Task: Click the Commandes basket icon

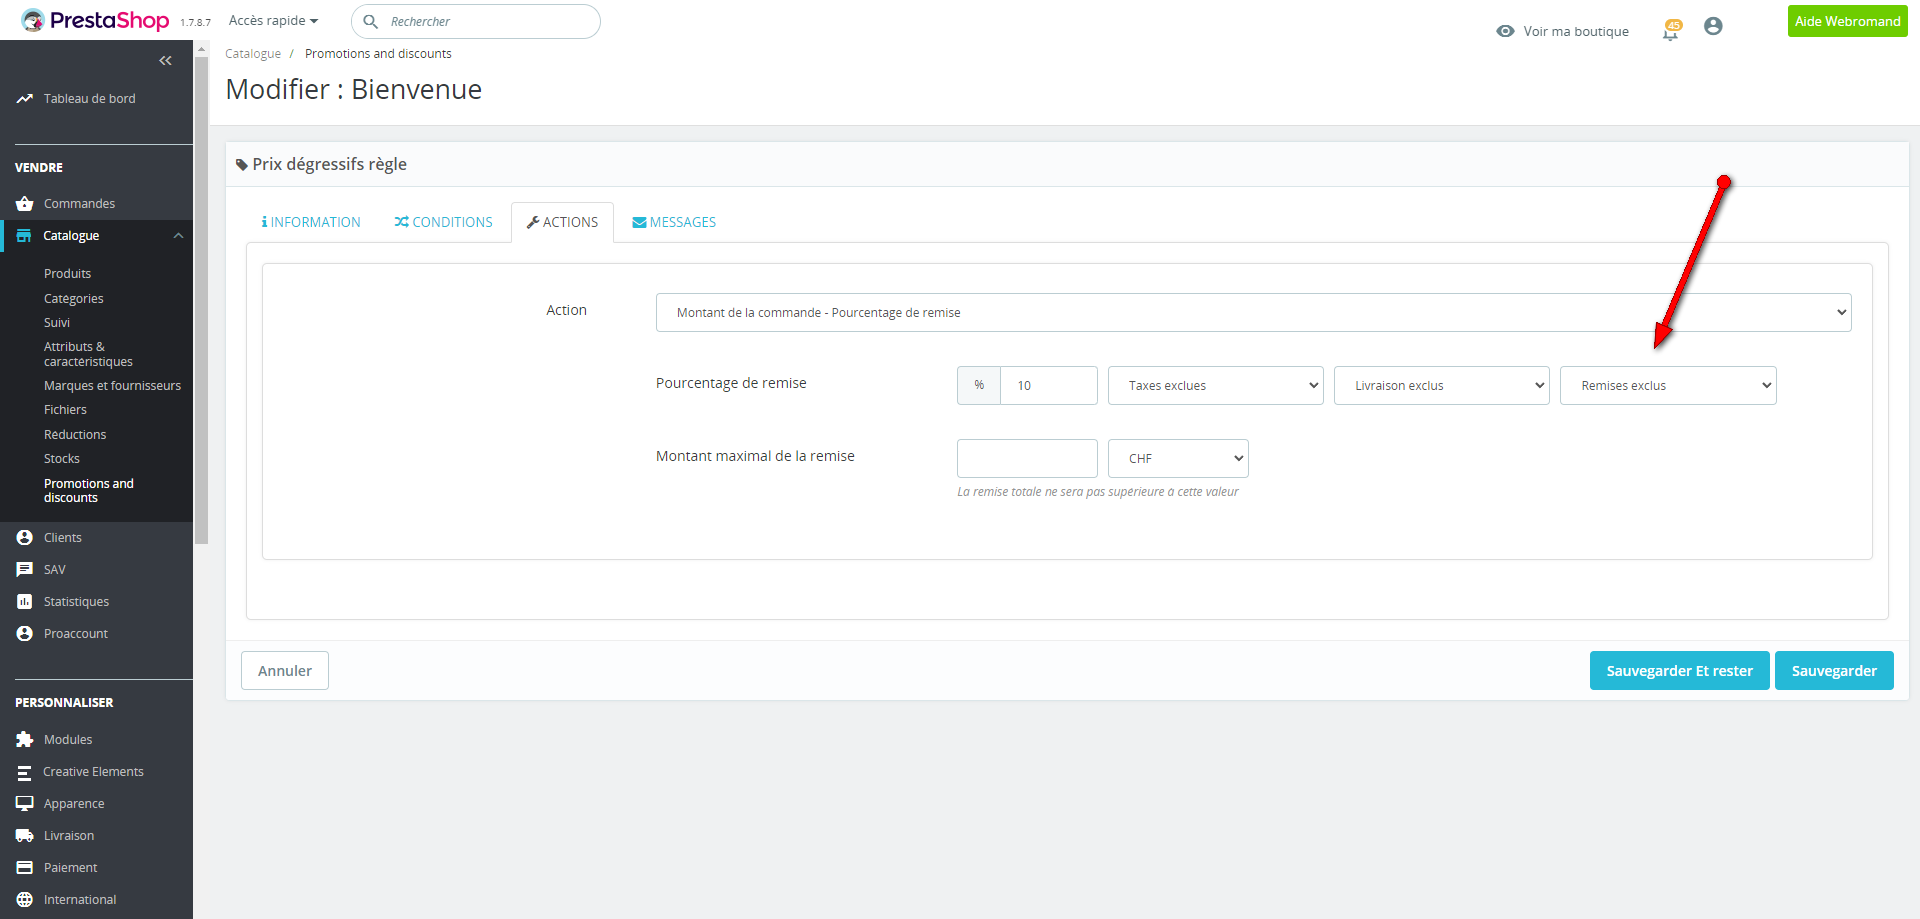Action: pos(25,204)
